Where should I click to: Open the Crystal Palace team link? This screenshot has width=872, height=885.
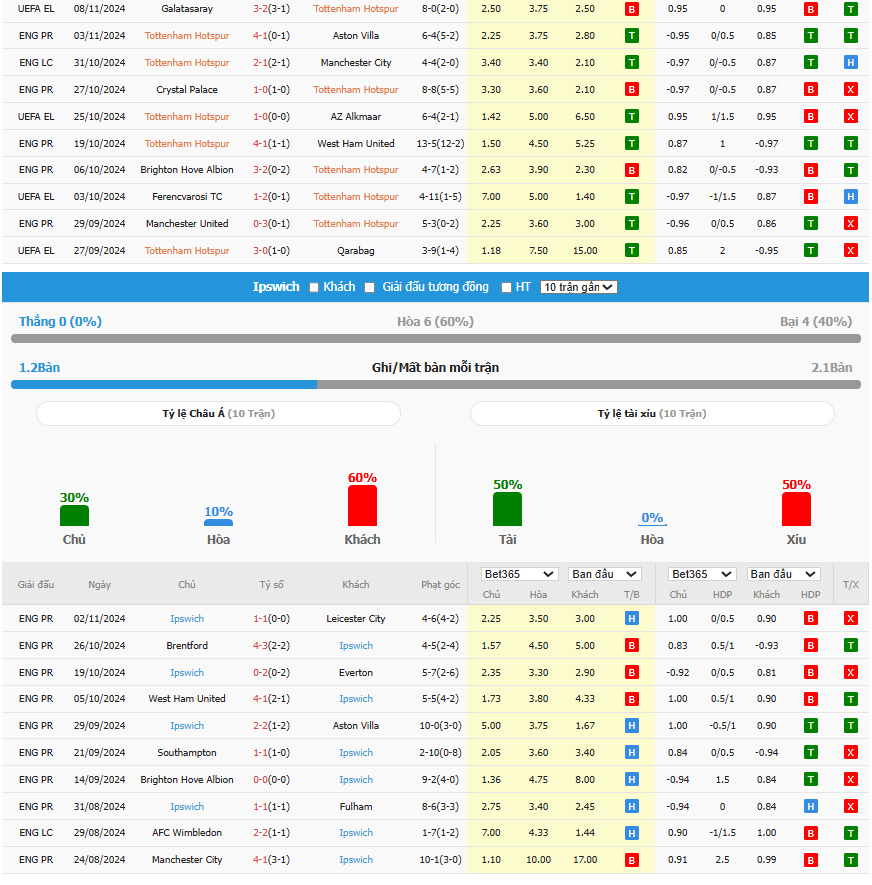(x=187, y=90)
